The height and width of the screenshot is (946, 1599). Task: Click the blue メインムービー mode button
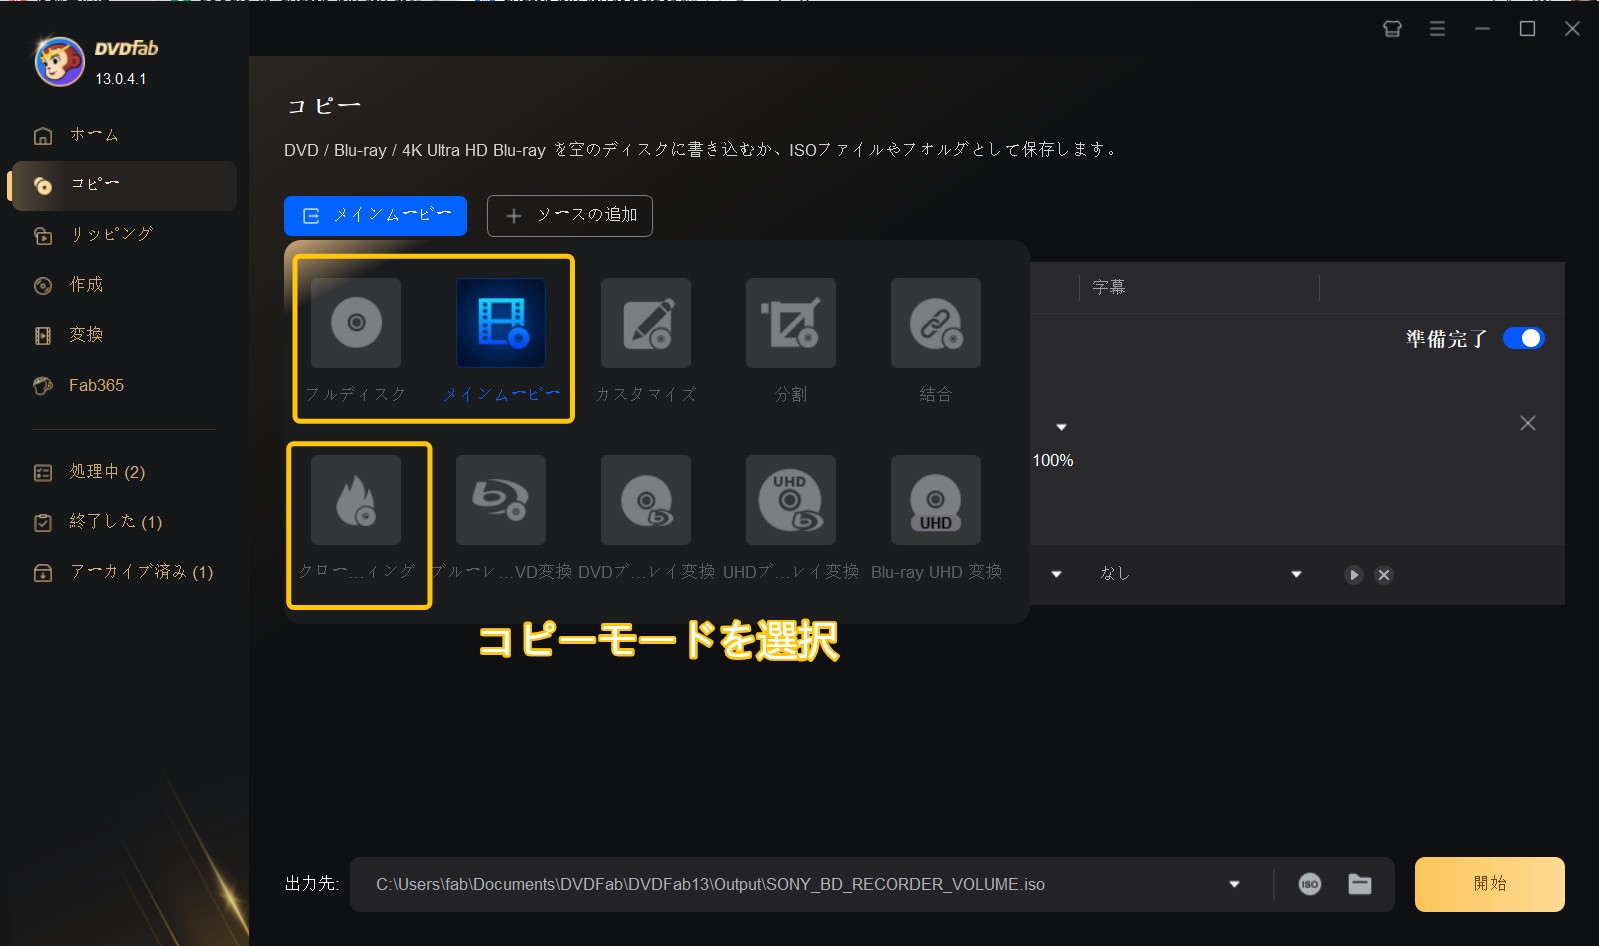375,216
